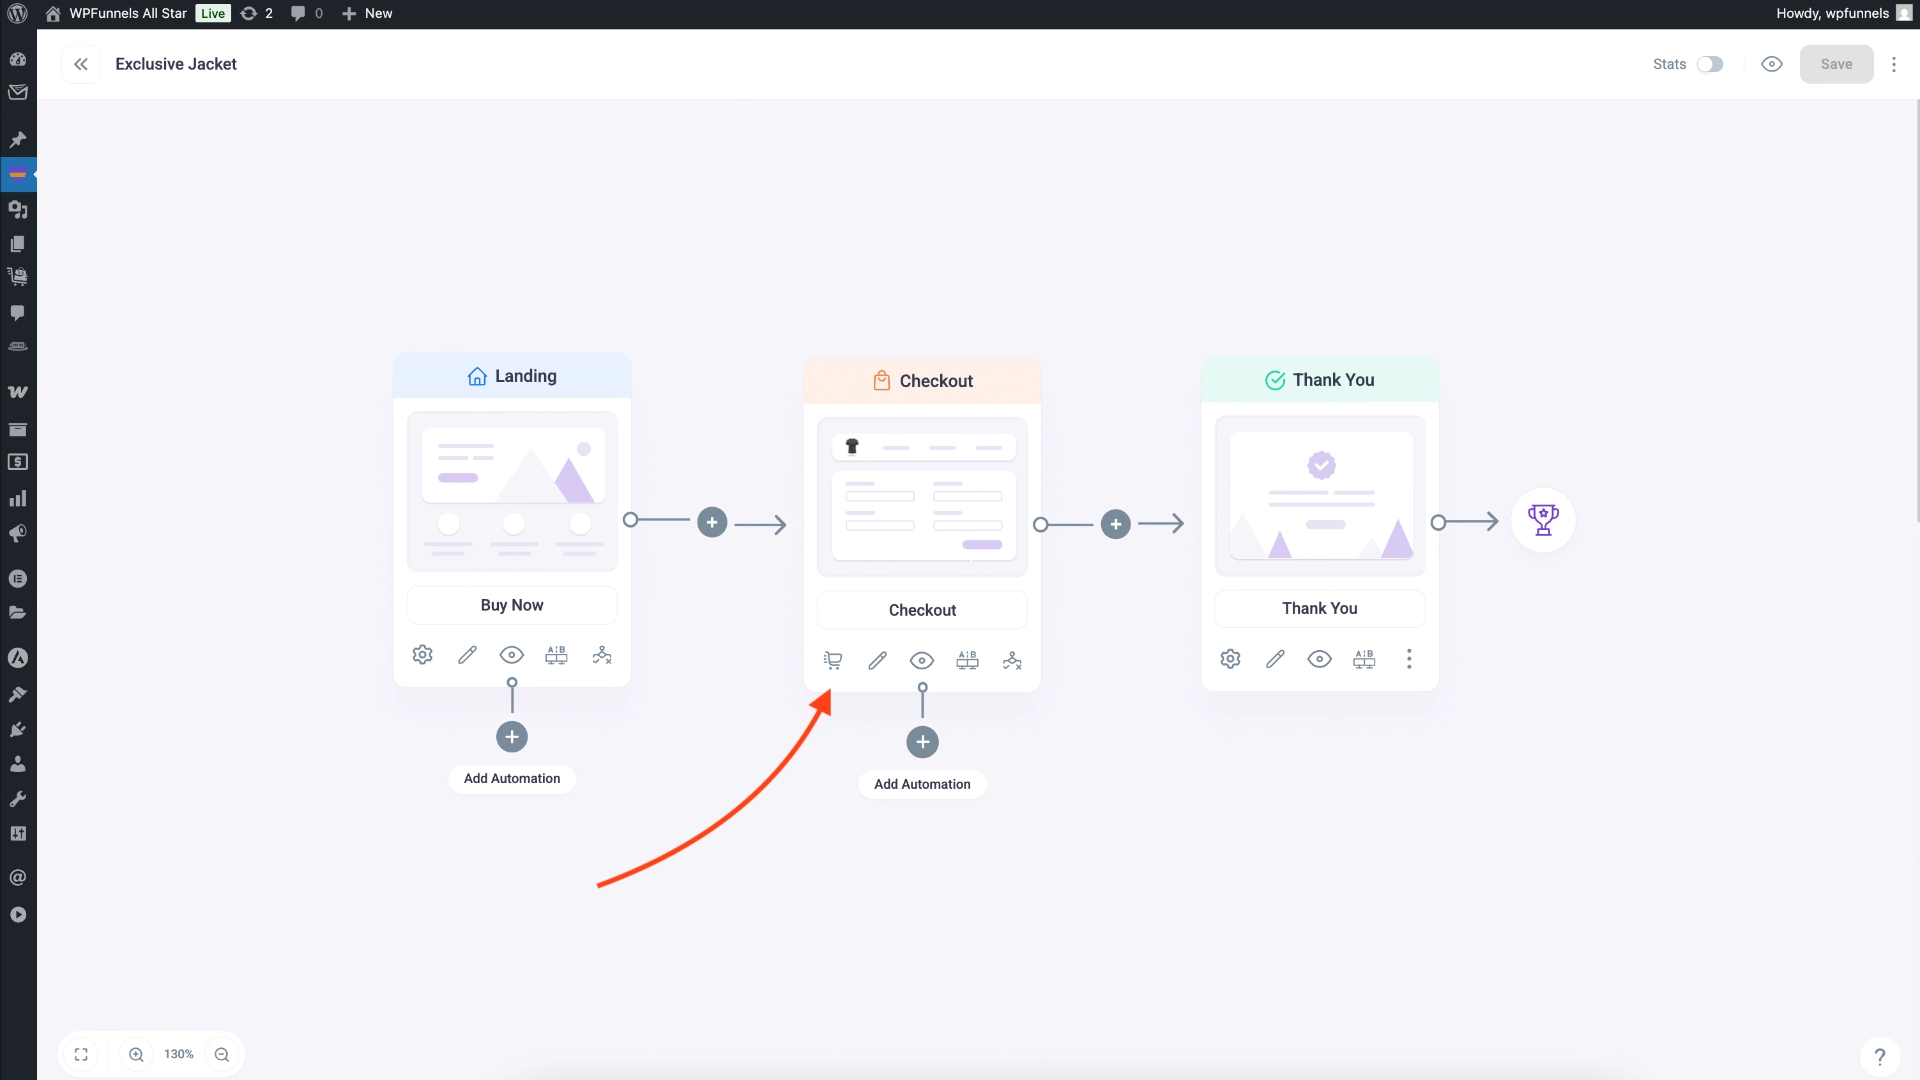The height and width of the screenshot is (1080, 1920).
Task: Click Add Automation under the Checkout step
Action: [922, 784]
